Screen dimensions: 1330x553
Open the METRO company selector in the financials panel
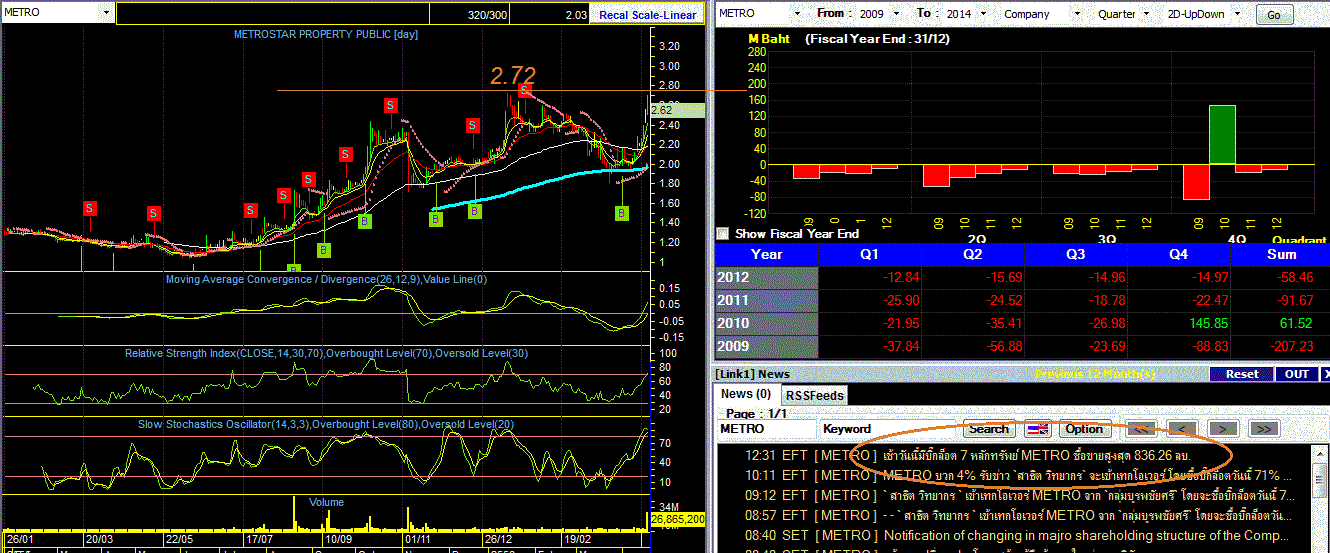tap(760, 14)
